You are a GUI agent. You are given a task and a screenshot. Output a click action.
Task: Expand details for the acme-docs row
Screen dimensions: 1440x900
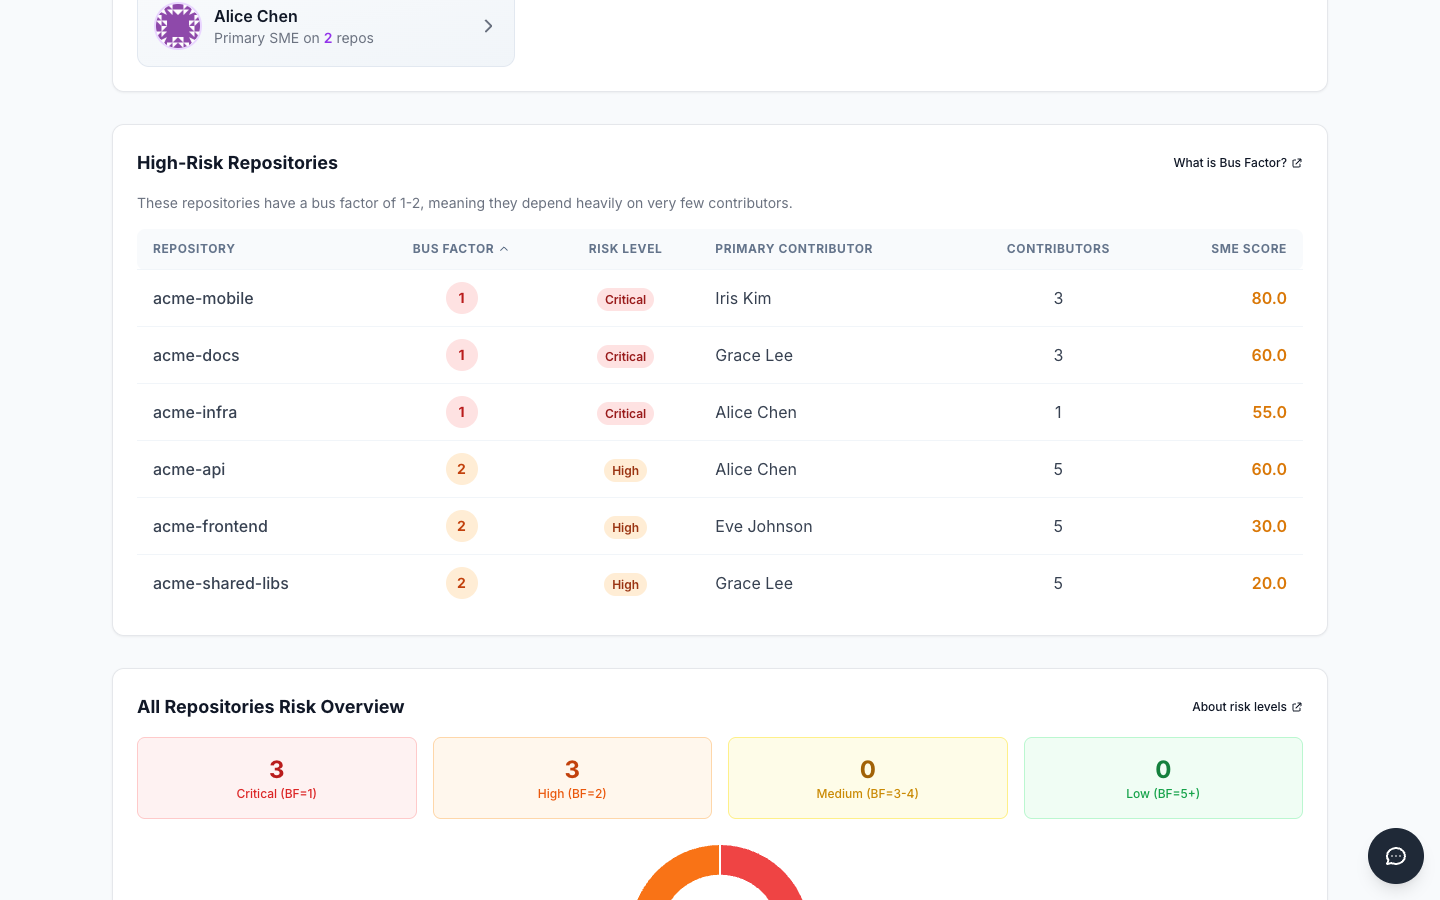pyautogui.click(x=196, y=355)
